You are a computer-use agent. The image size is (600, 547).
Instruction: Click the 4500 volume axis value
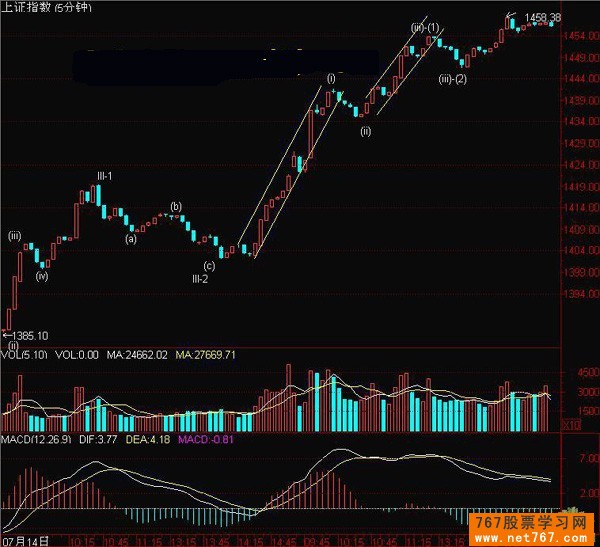point(588,372)
